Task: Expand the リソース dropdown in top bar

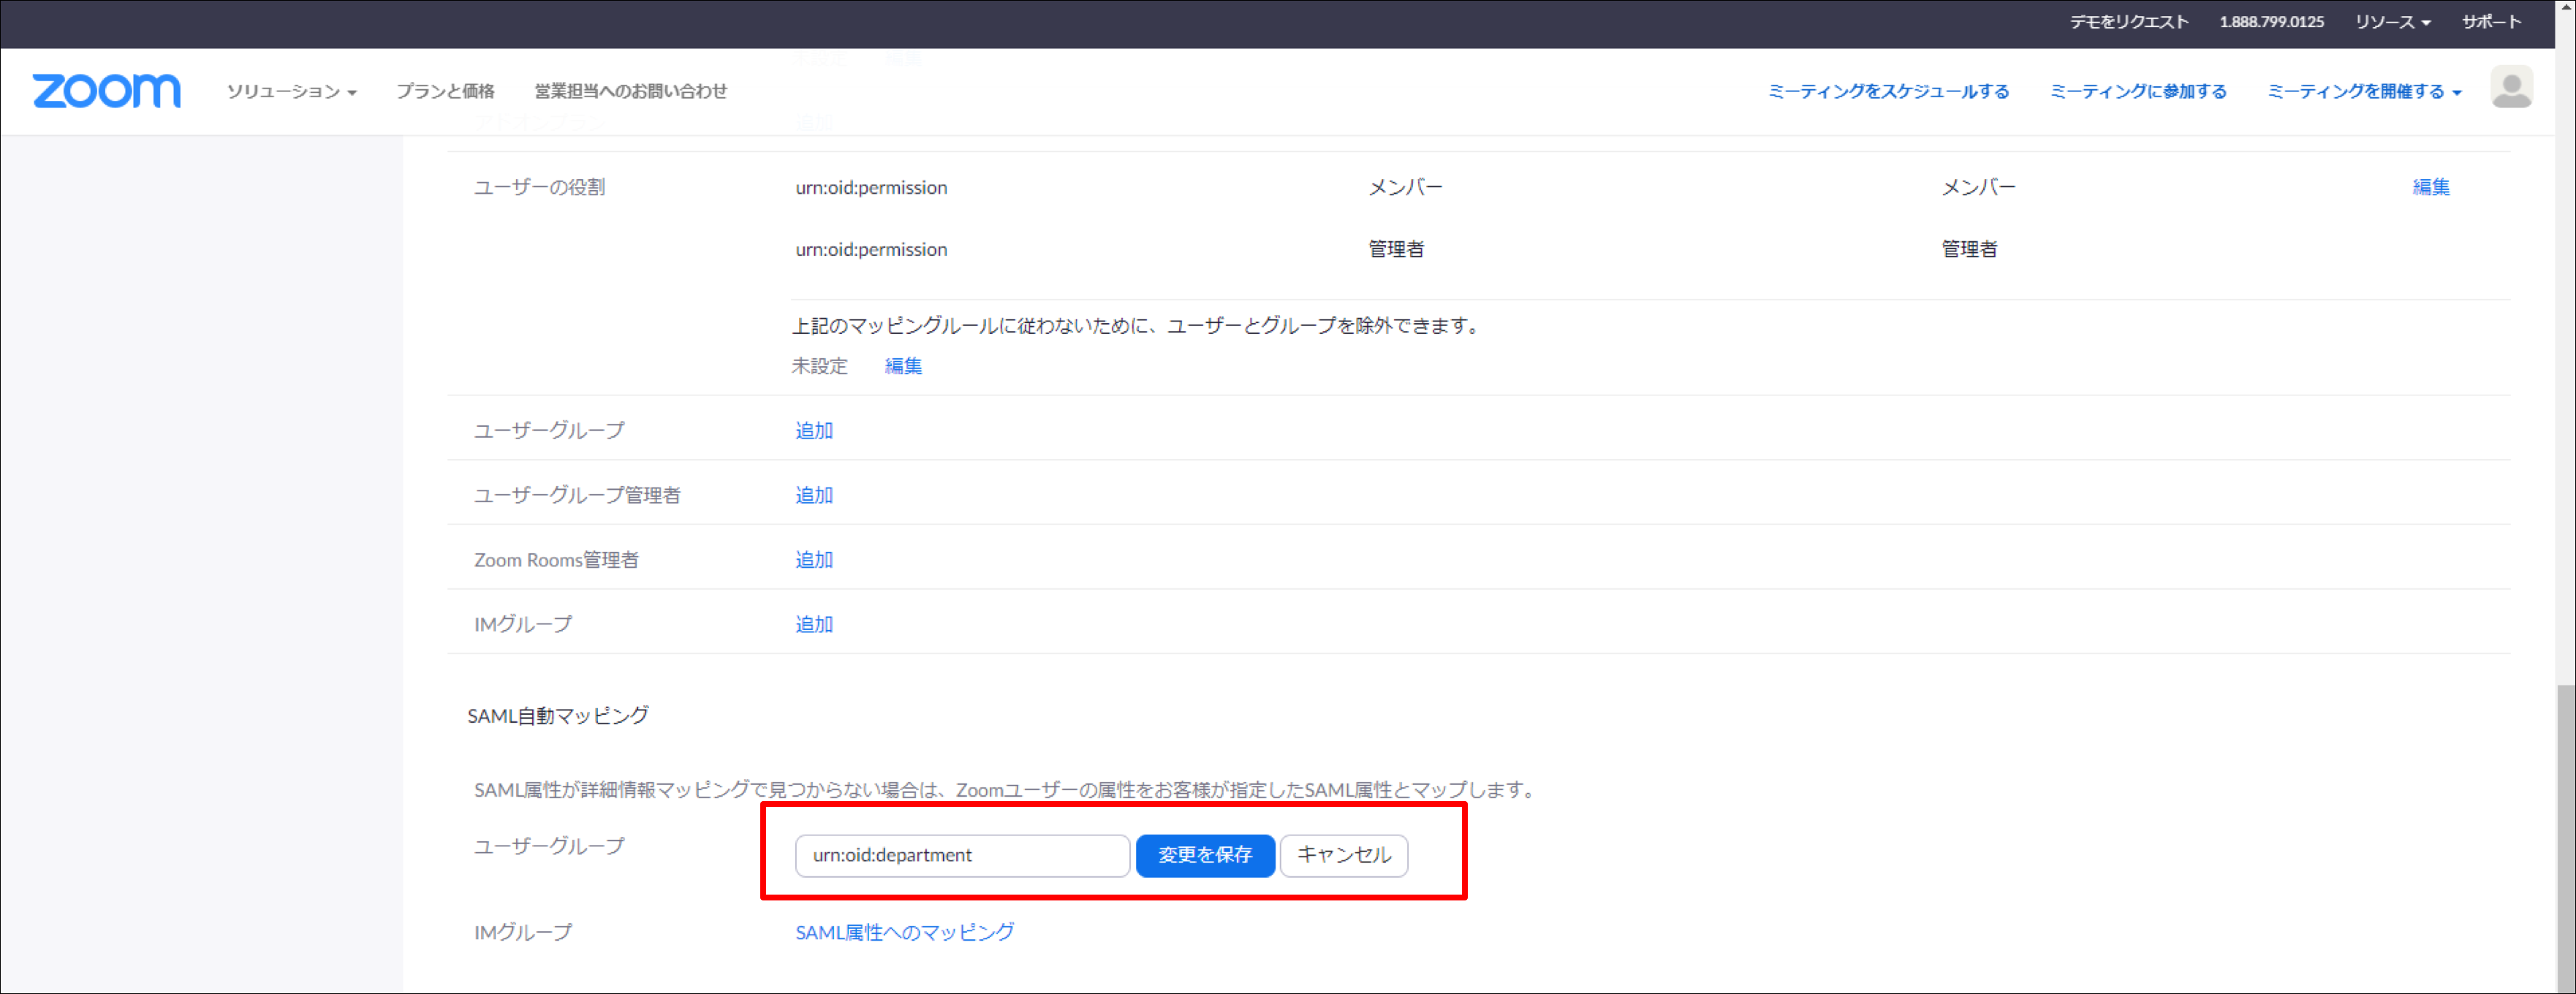Action: (x=2391, y=21)
